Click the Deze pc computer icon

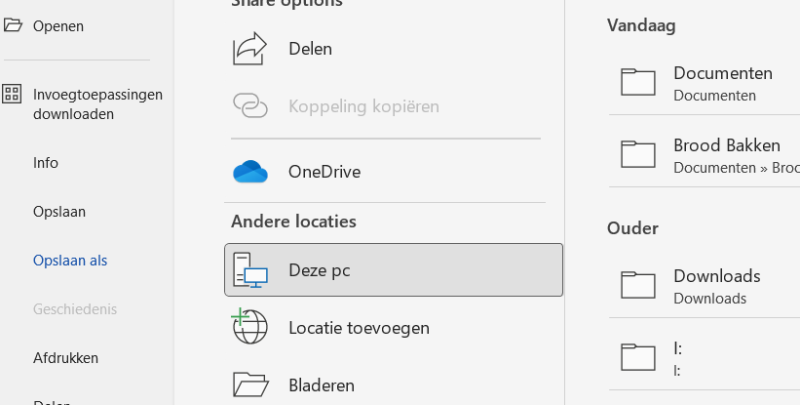(250, 270)
